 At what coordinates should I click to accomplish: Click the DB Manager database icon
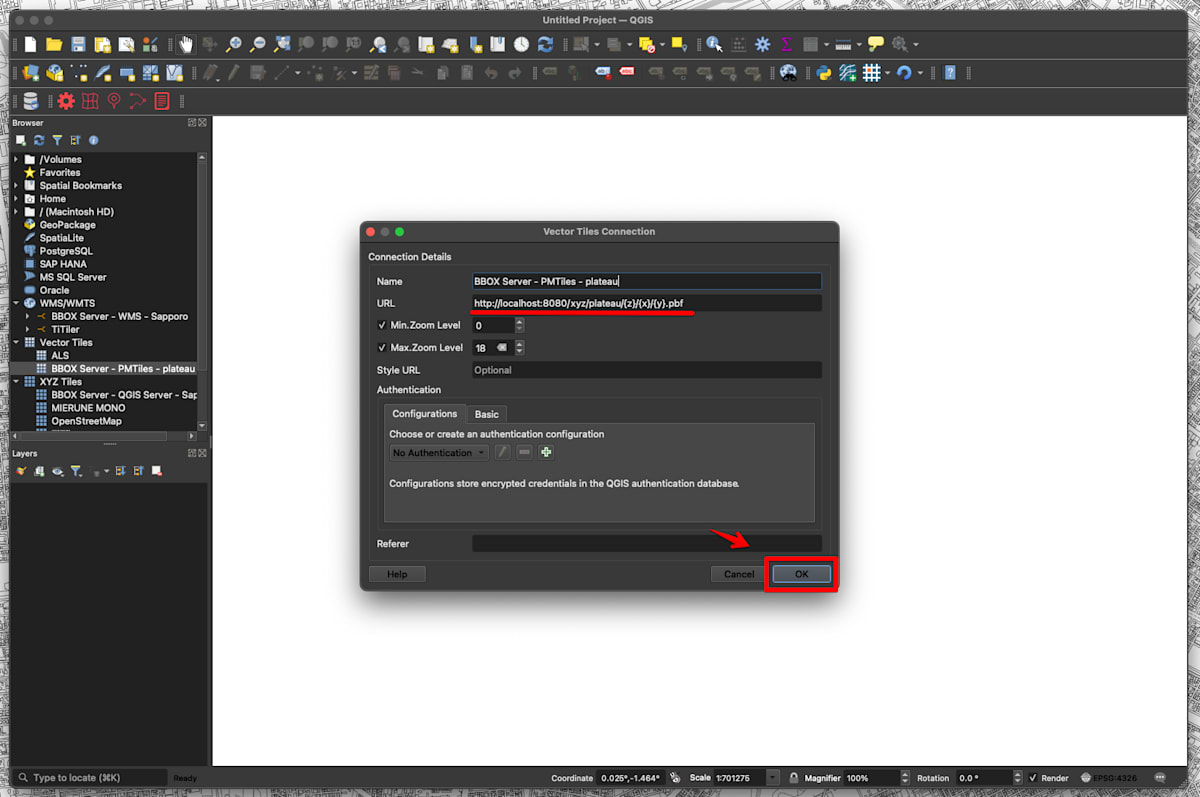click(x=31, y=101)
